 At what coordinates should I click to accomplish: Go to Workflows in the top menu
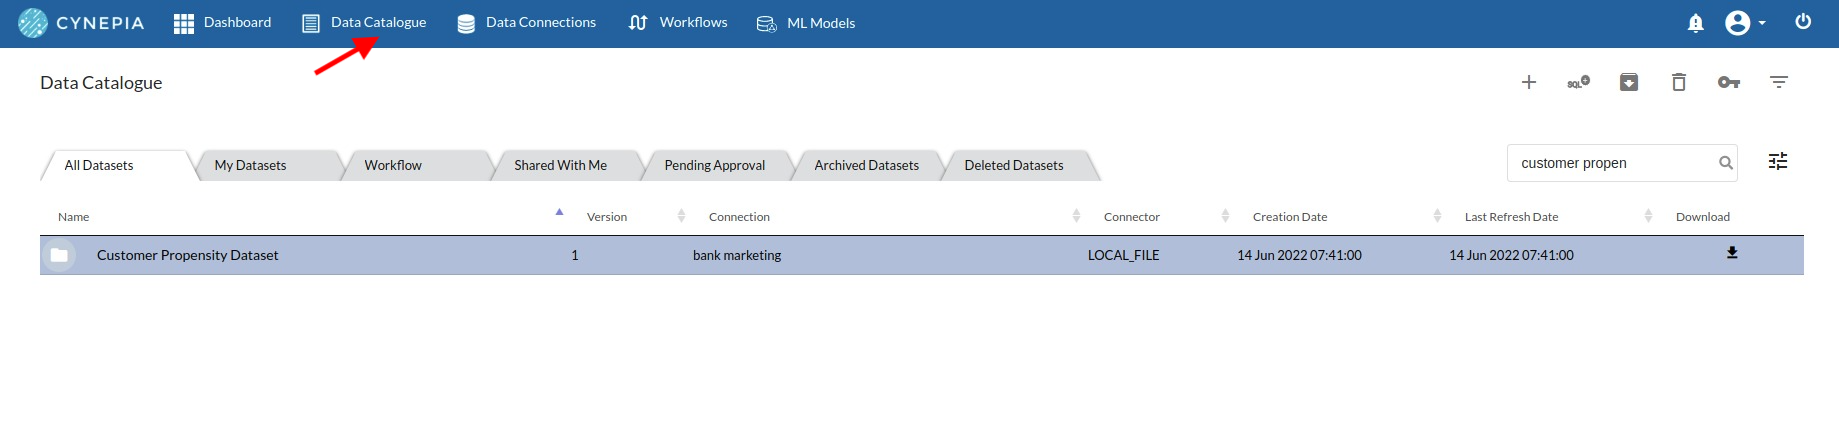[x=678, y=22]
